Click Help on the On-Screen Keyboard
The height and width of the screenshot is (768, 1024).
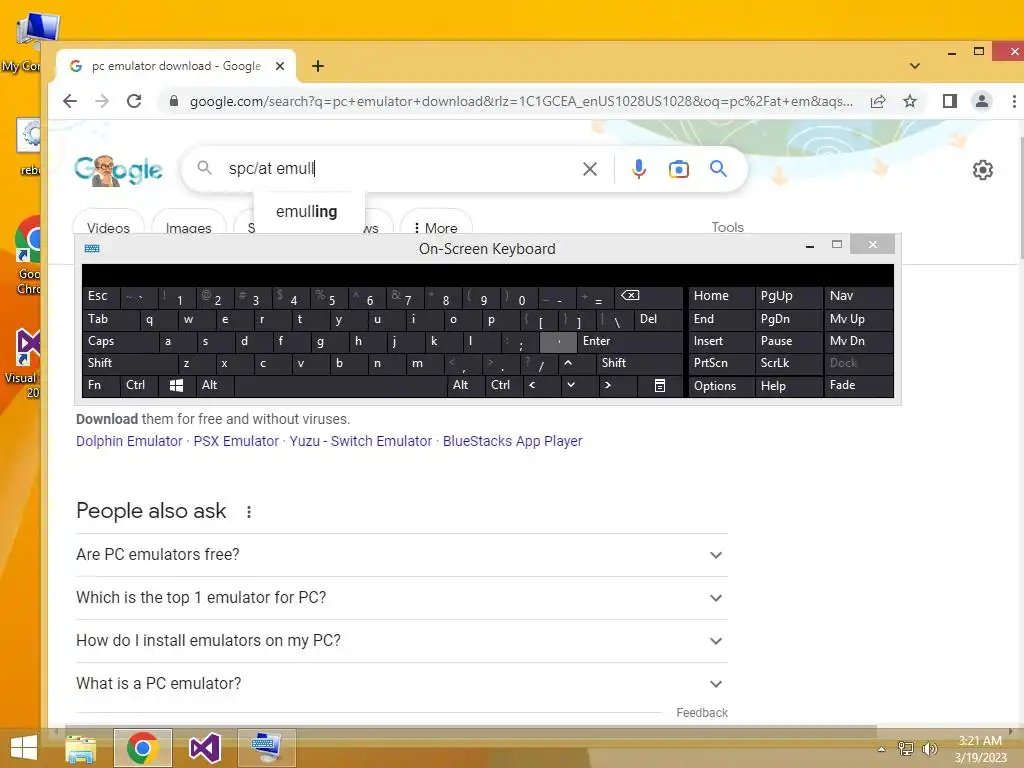[788, 385]
